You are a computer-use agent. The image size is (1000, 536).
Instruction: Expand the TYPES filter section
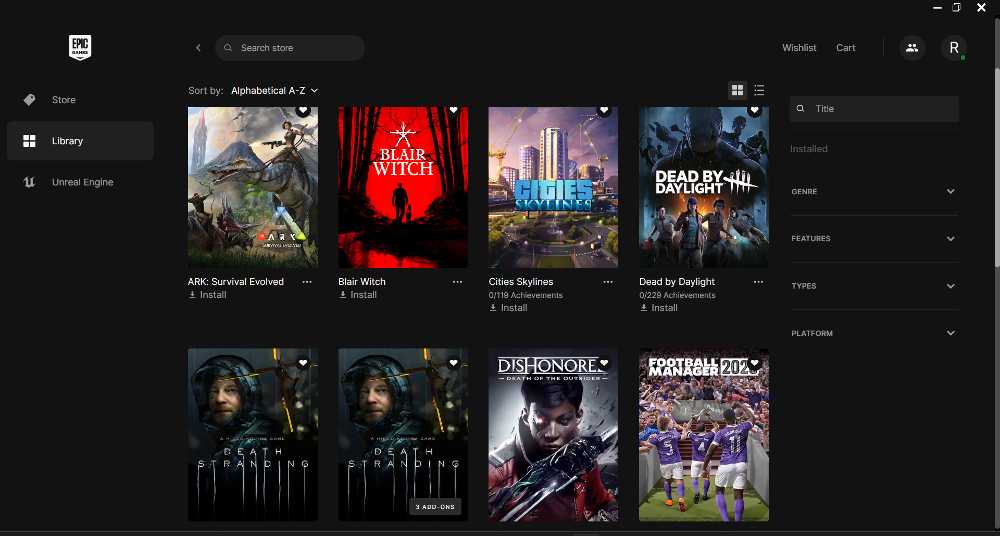click(x=874, y=286)
